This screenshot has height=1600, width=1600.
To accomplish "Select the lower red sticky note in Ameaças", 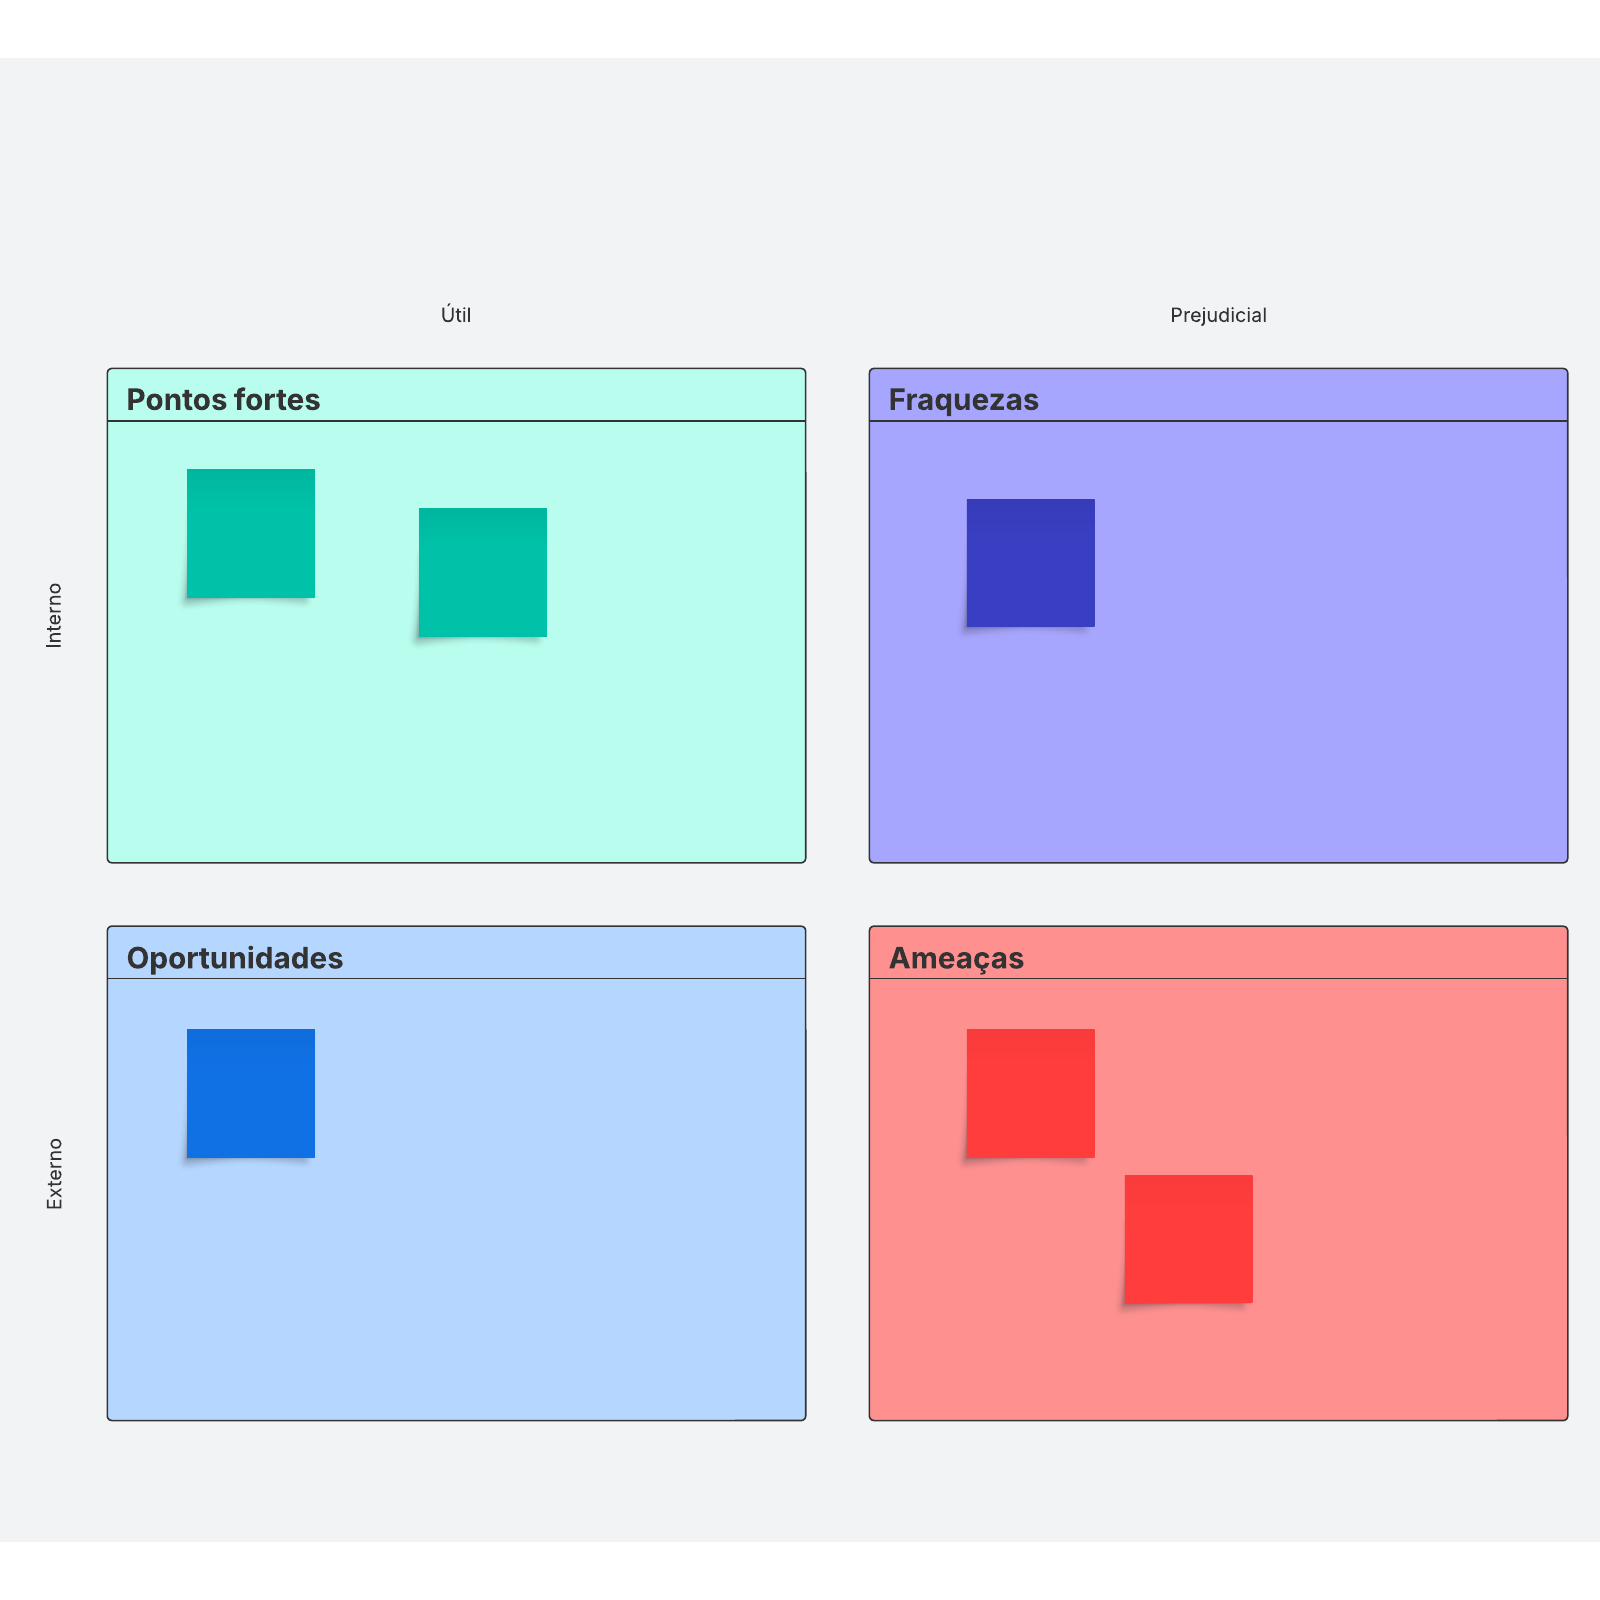I will point(1189,1239).
